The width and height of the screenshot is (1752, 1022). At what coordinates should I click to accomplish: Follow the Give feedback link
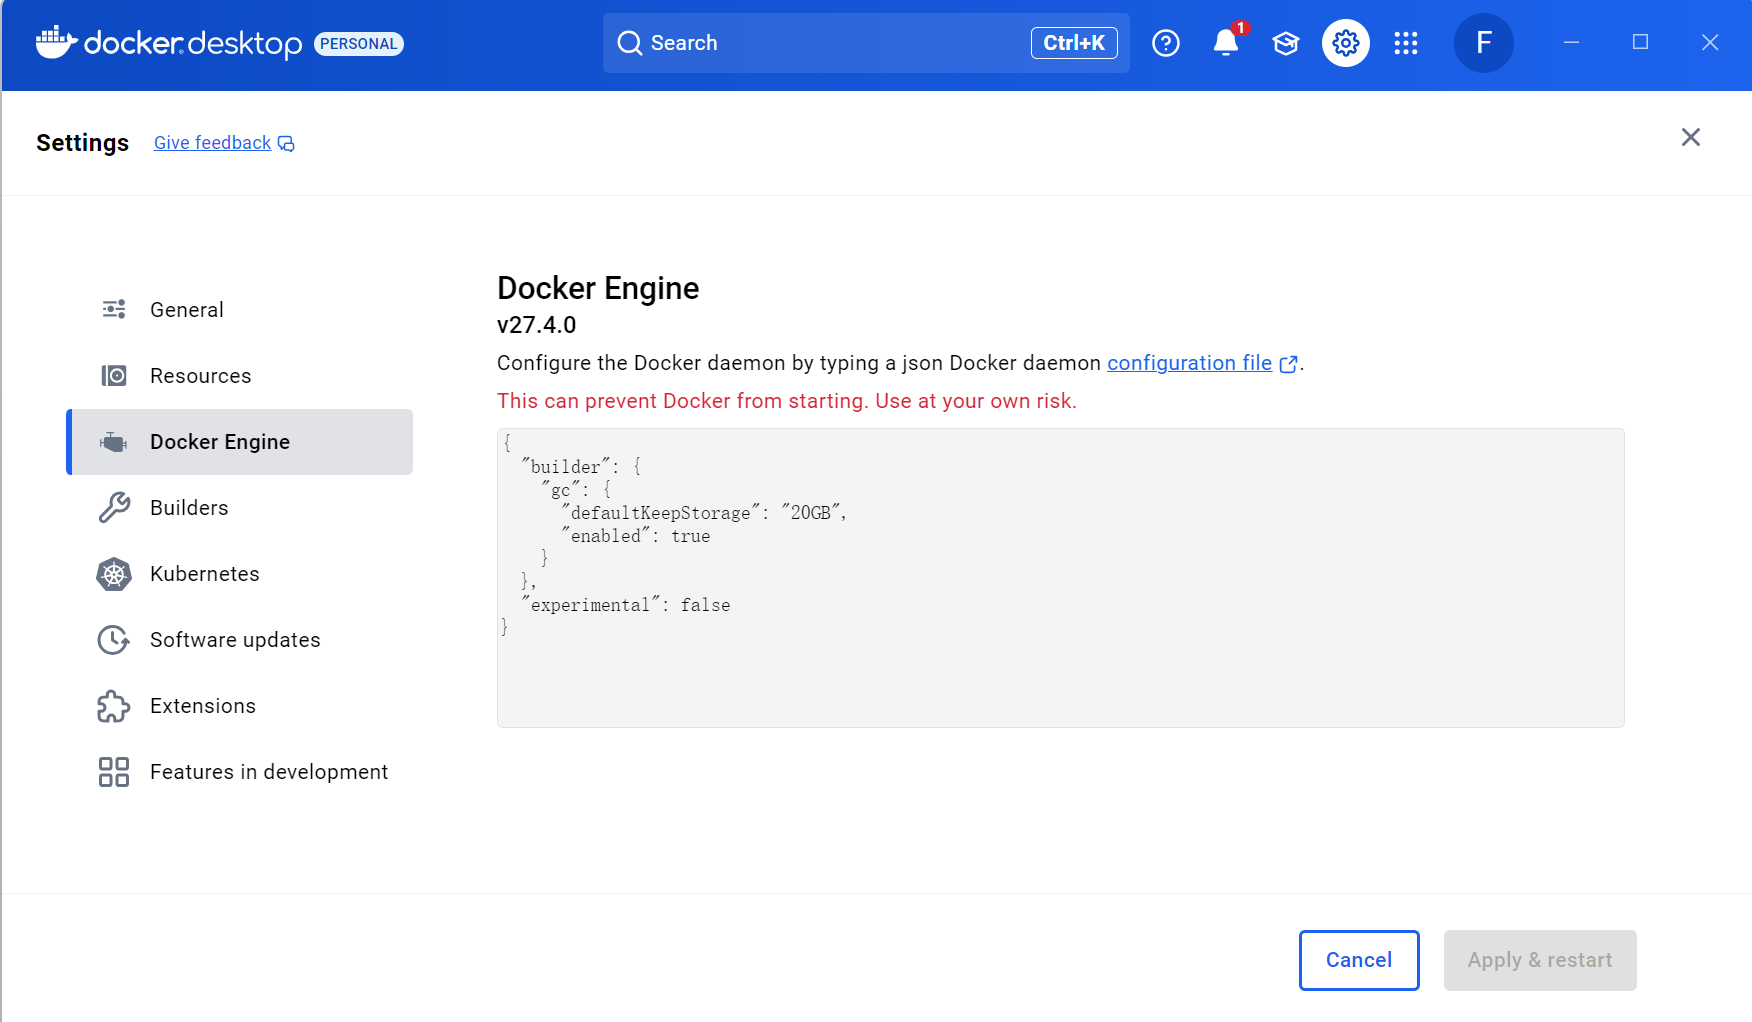click(212, 143)
